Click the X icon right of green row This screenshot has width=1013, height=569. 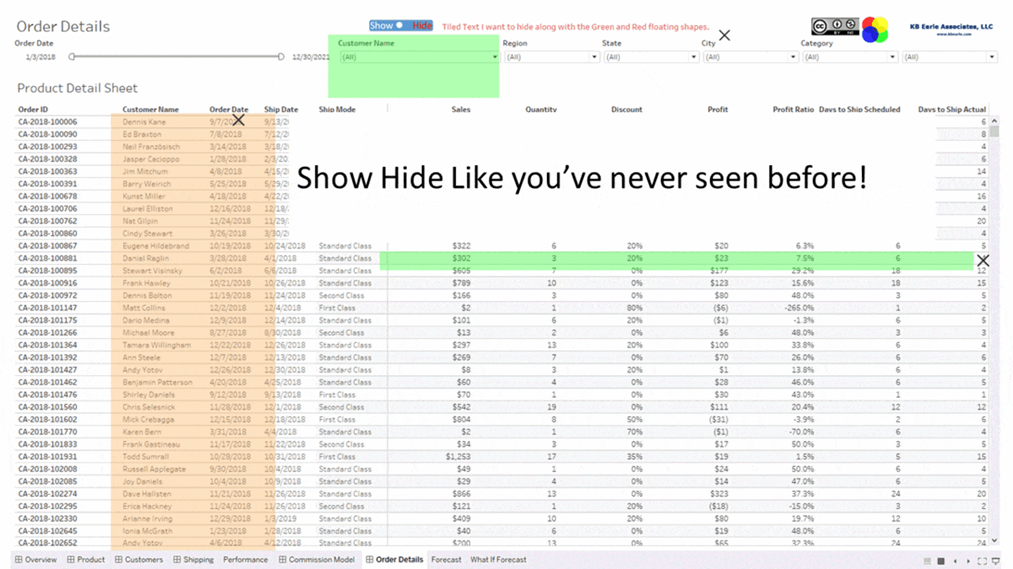[983, 261]
